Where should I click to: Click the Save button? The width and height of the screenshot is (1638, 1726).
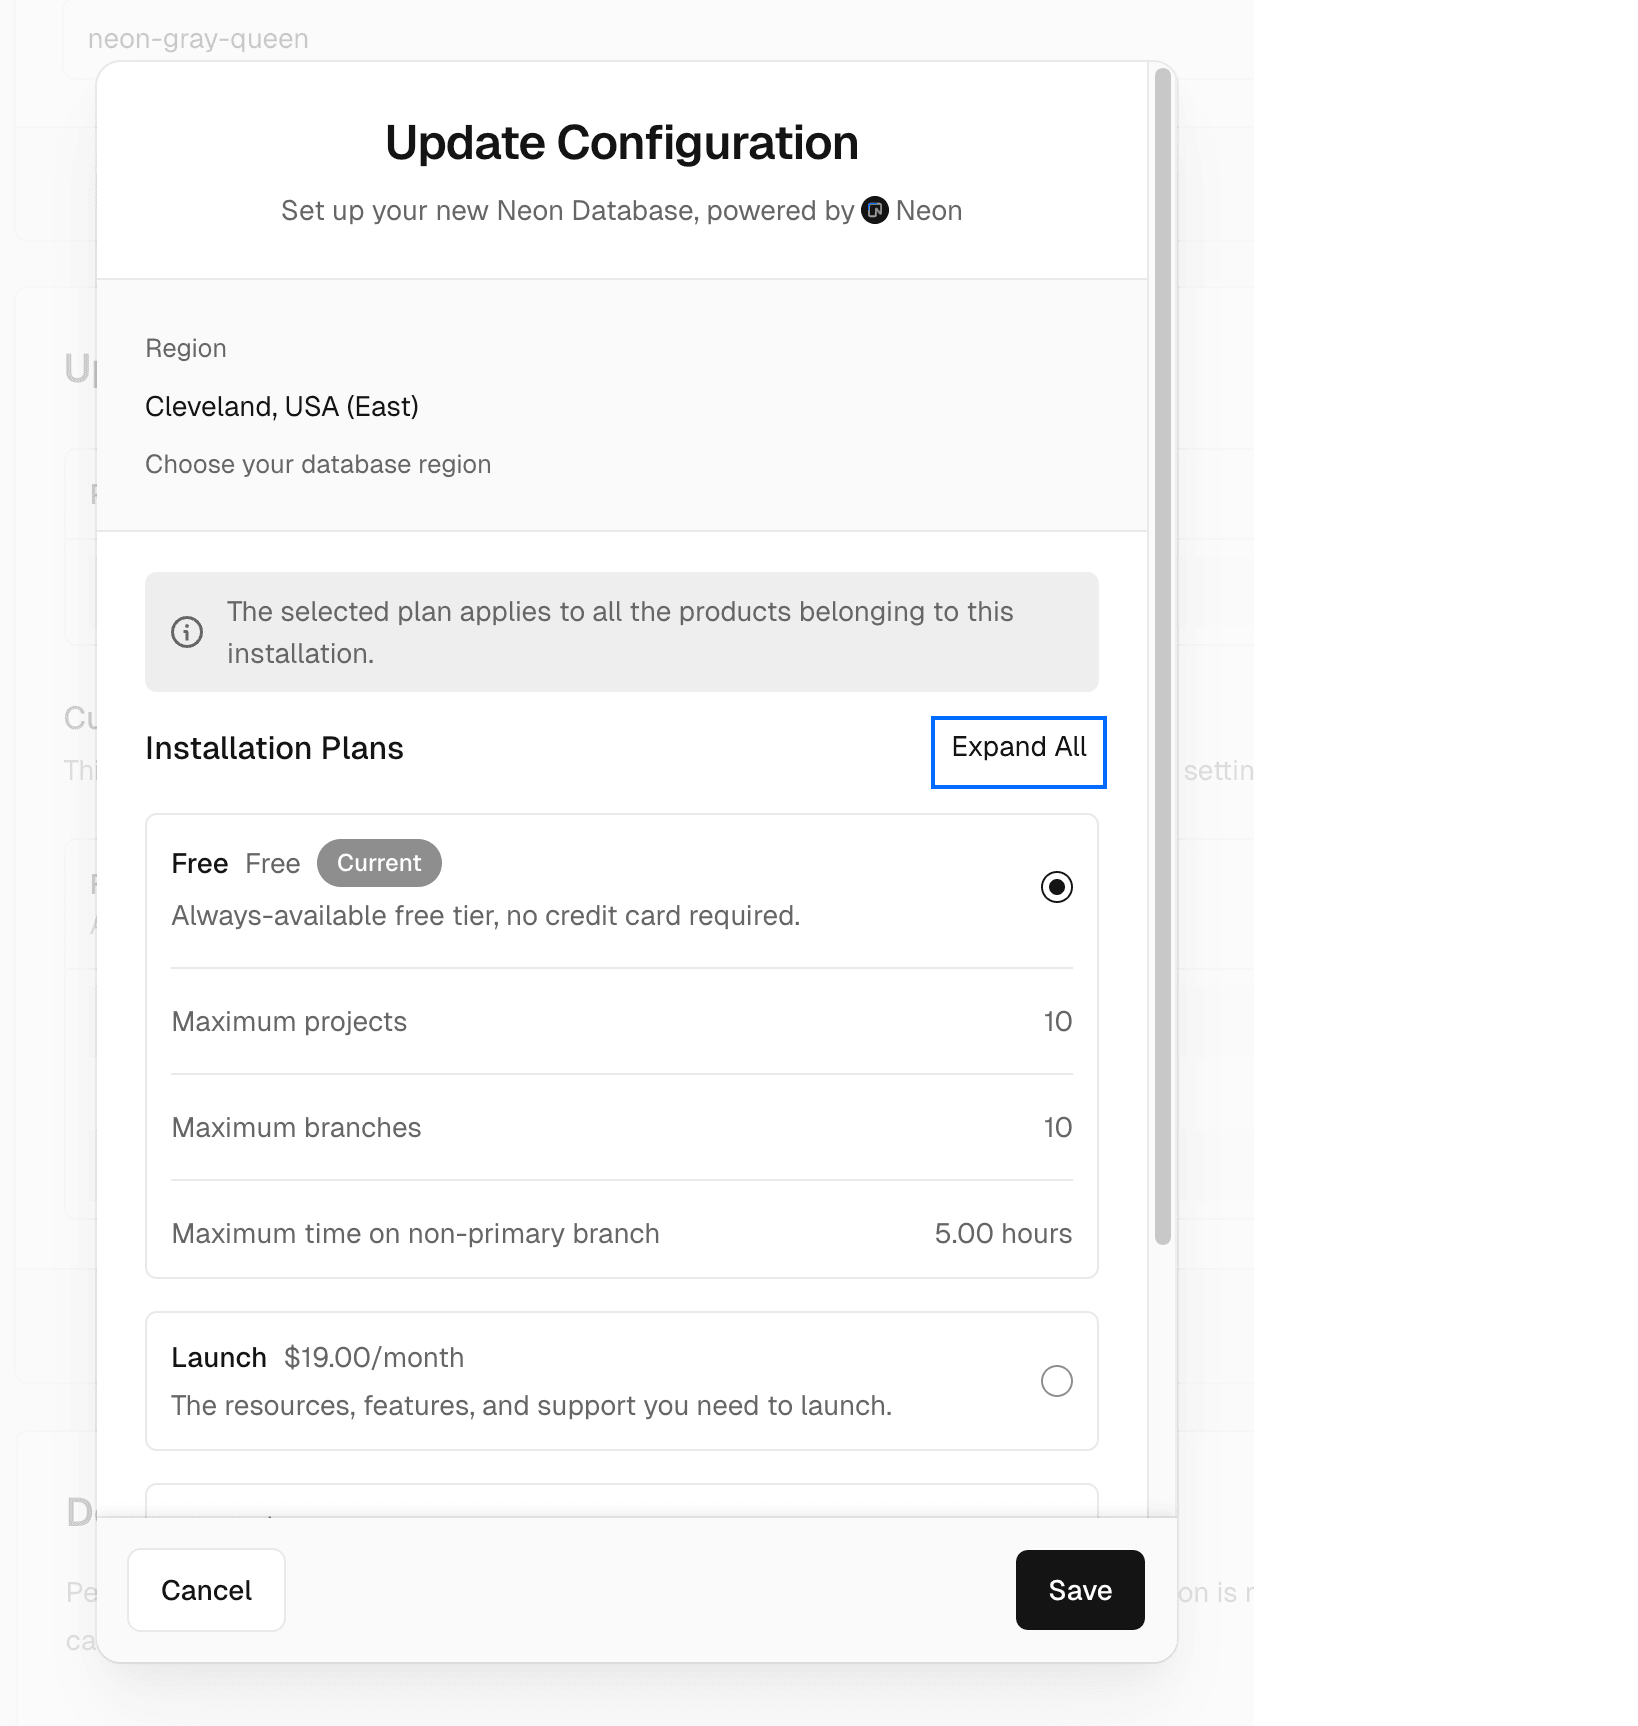pyautogui.click(x=1079, y=1590)
